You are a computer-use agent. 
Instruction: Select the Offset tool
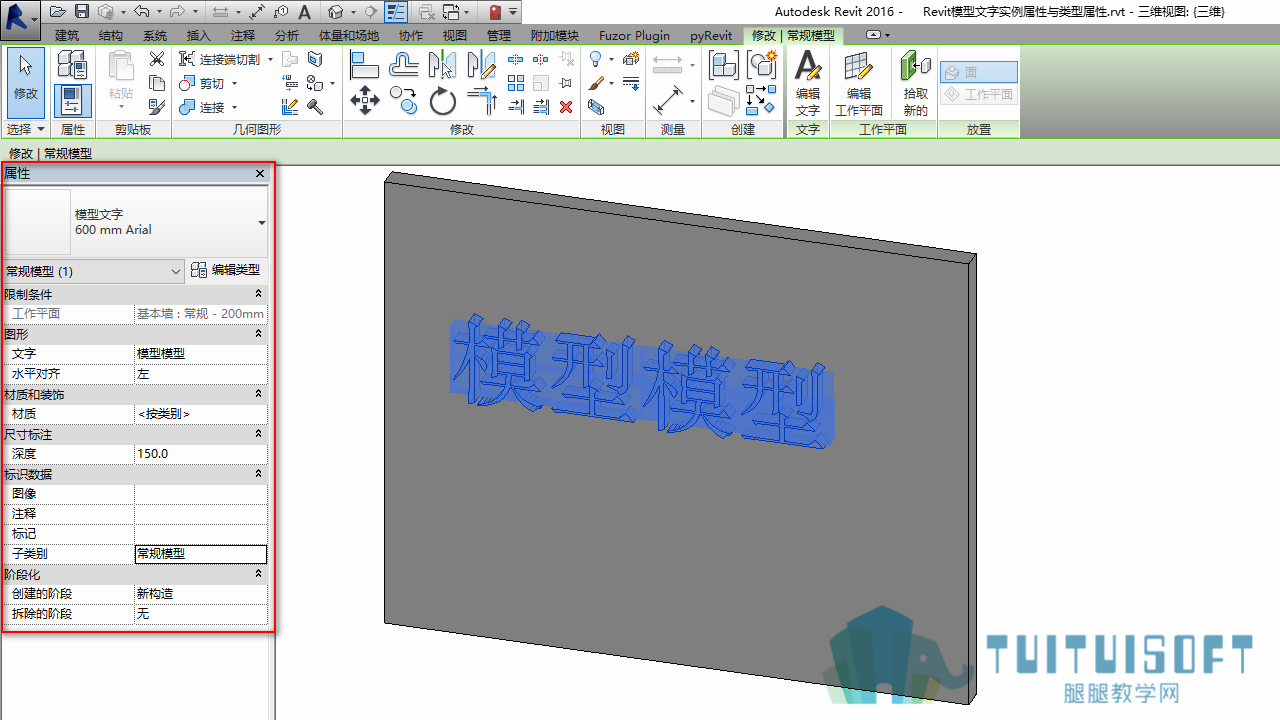404,66
